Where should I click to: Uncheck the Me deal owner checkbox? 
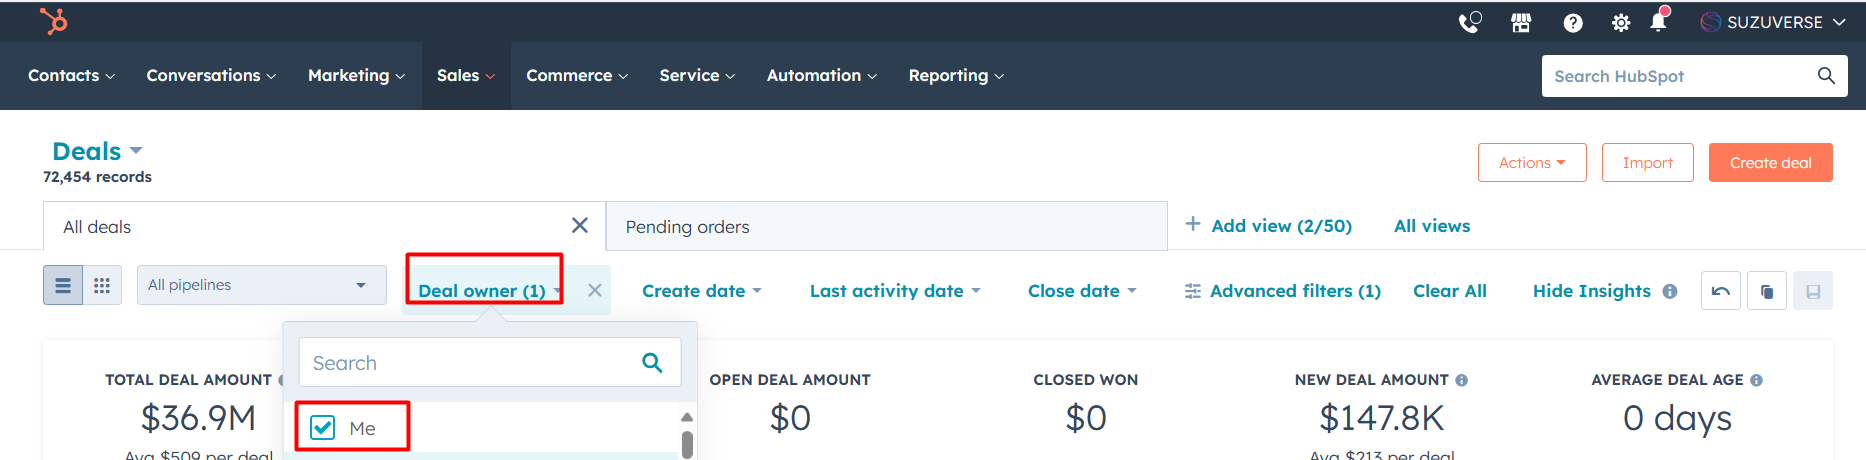323,428
